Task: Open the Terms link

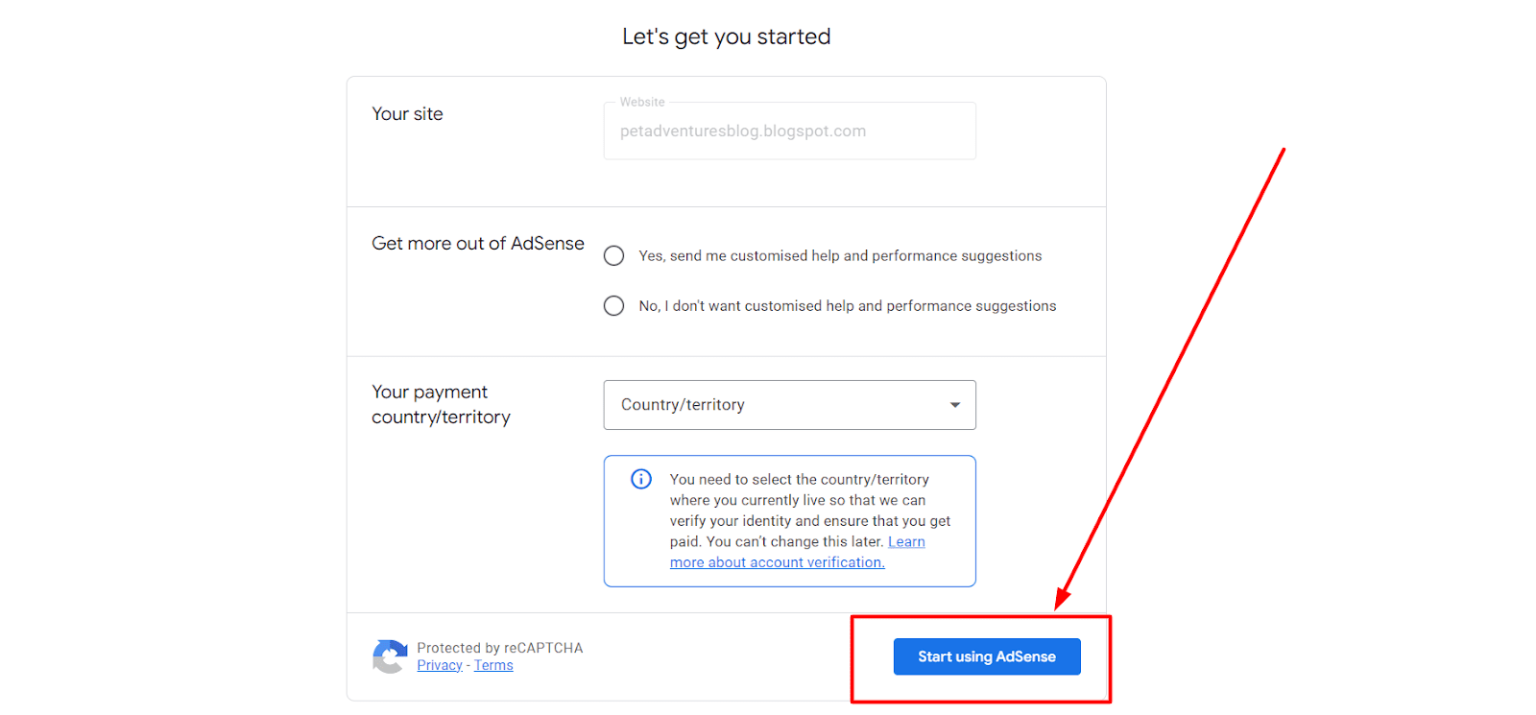Action: 493,664
